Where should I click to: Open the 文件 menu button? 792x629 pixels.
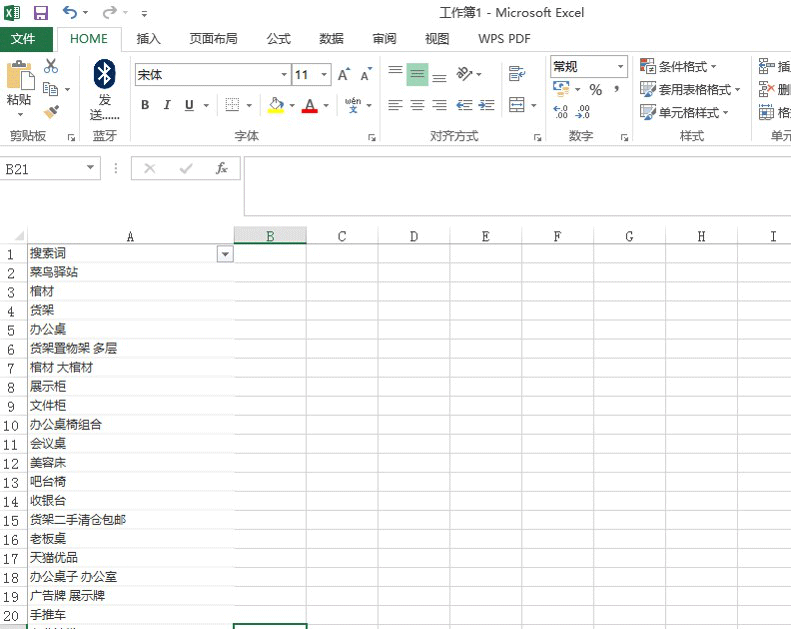click(x=23, y=39)
